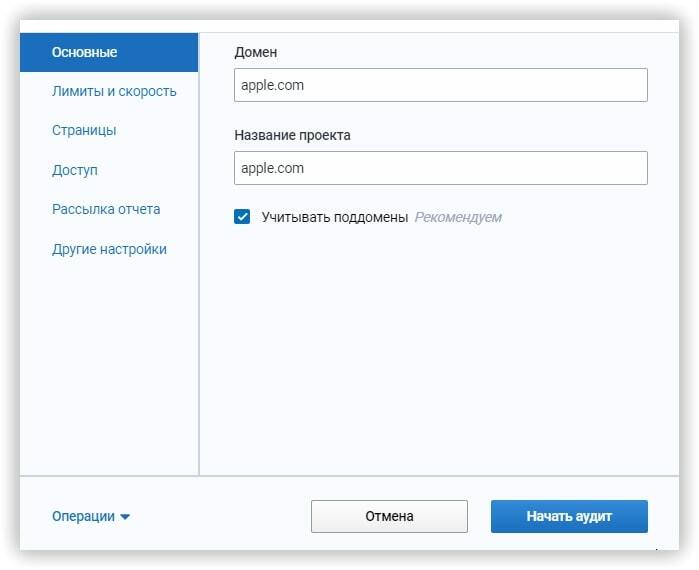This screenshot has height=570, width=699.
Task: Click the Название проекта label
Action: [x=292, y=134]
